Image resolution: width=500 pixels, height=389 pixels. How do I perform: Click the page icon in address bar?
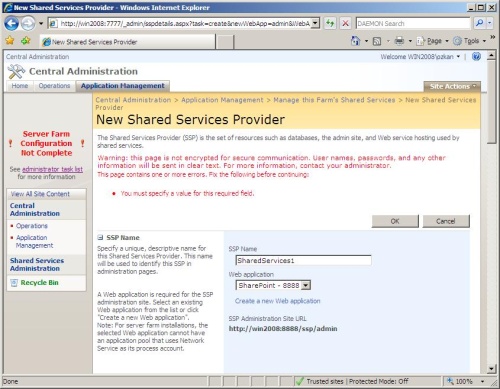tap(52, 23)
